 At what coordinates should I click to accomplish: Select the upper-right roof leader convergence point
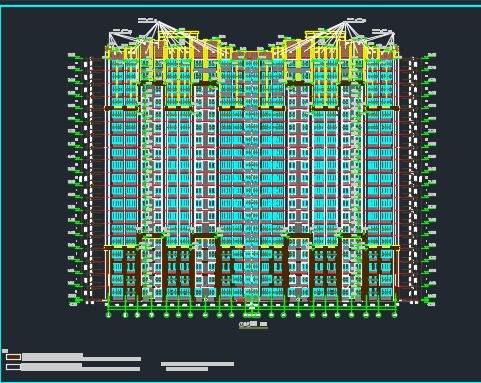tap(345, 22)
